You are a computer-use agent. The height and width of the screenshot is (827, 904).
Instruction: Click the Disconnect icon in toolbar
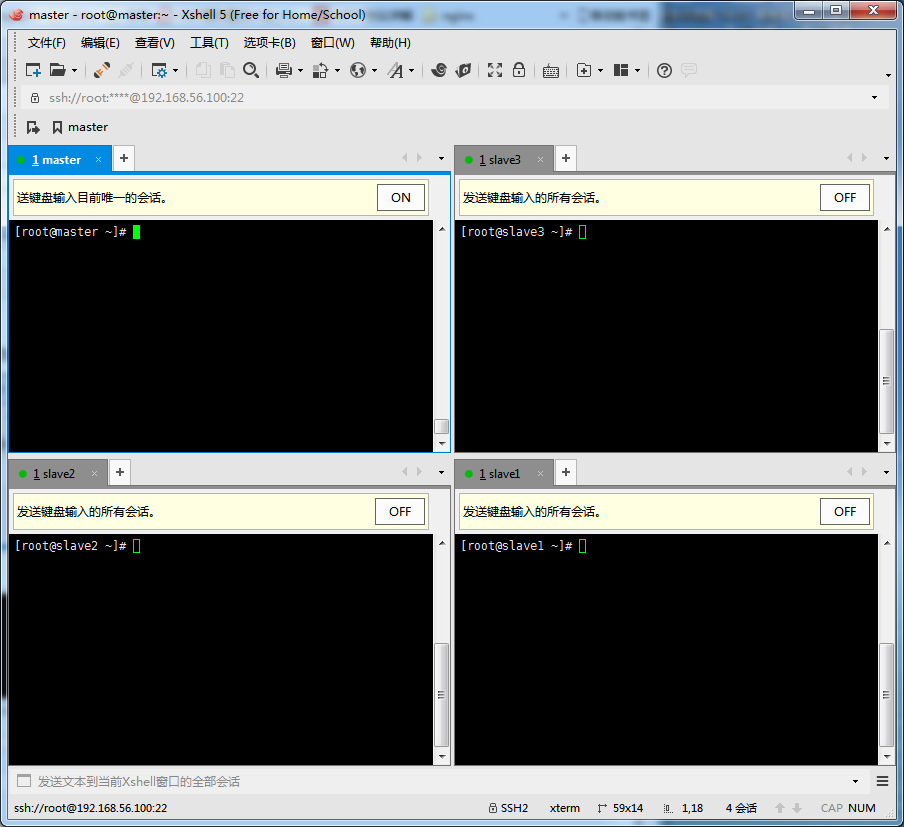point(126,70)
